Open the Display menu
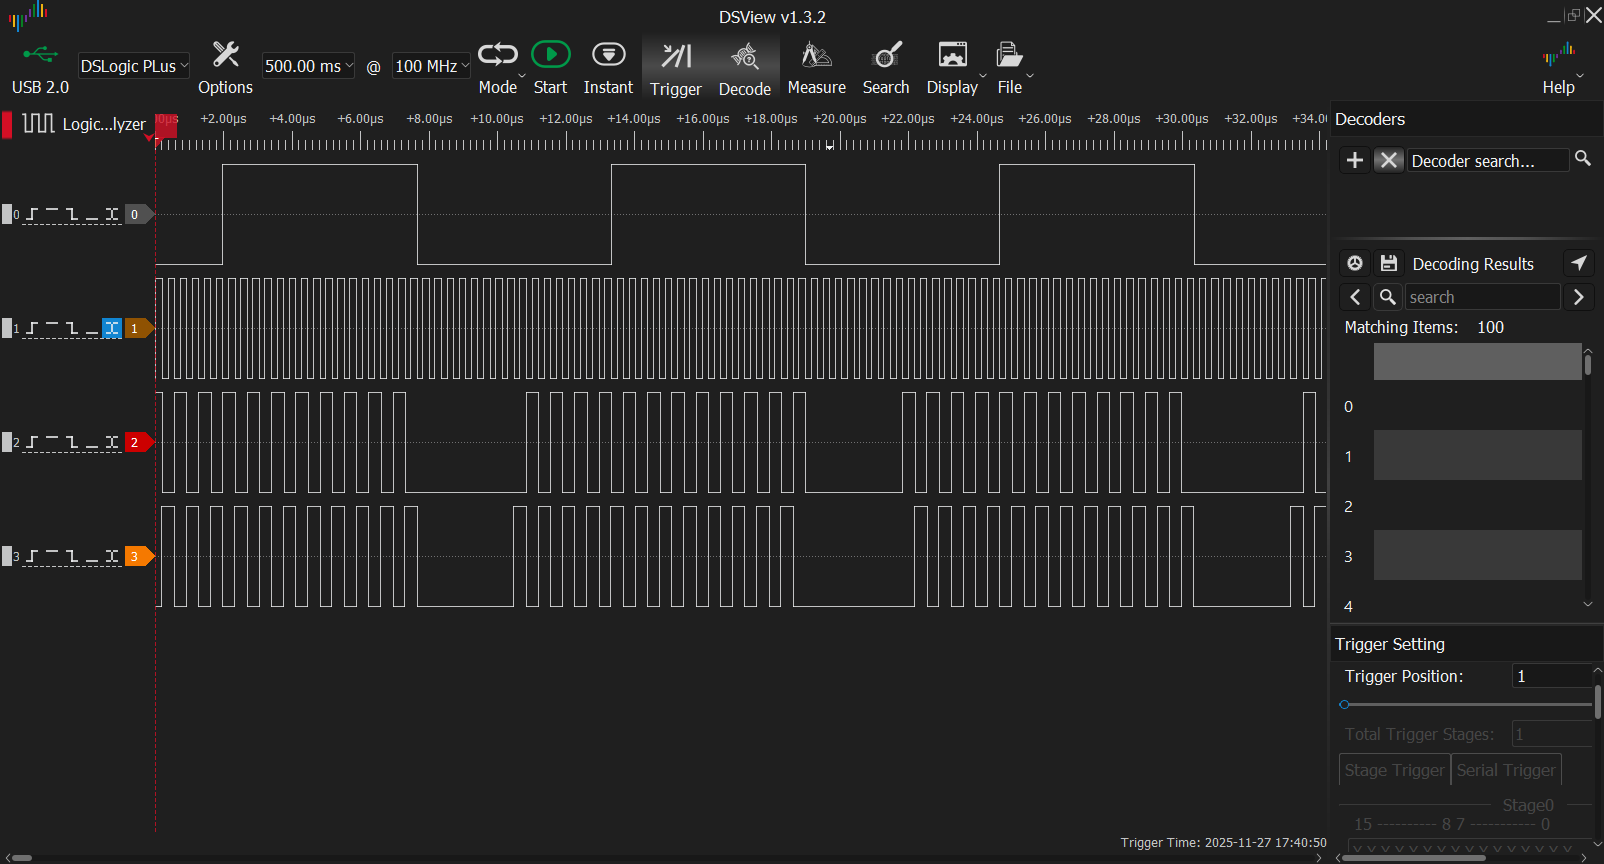Viewport: 1604px width, 864px height. pos(953,67)
